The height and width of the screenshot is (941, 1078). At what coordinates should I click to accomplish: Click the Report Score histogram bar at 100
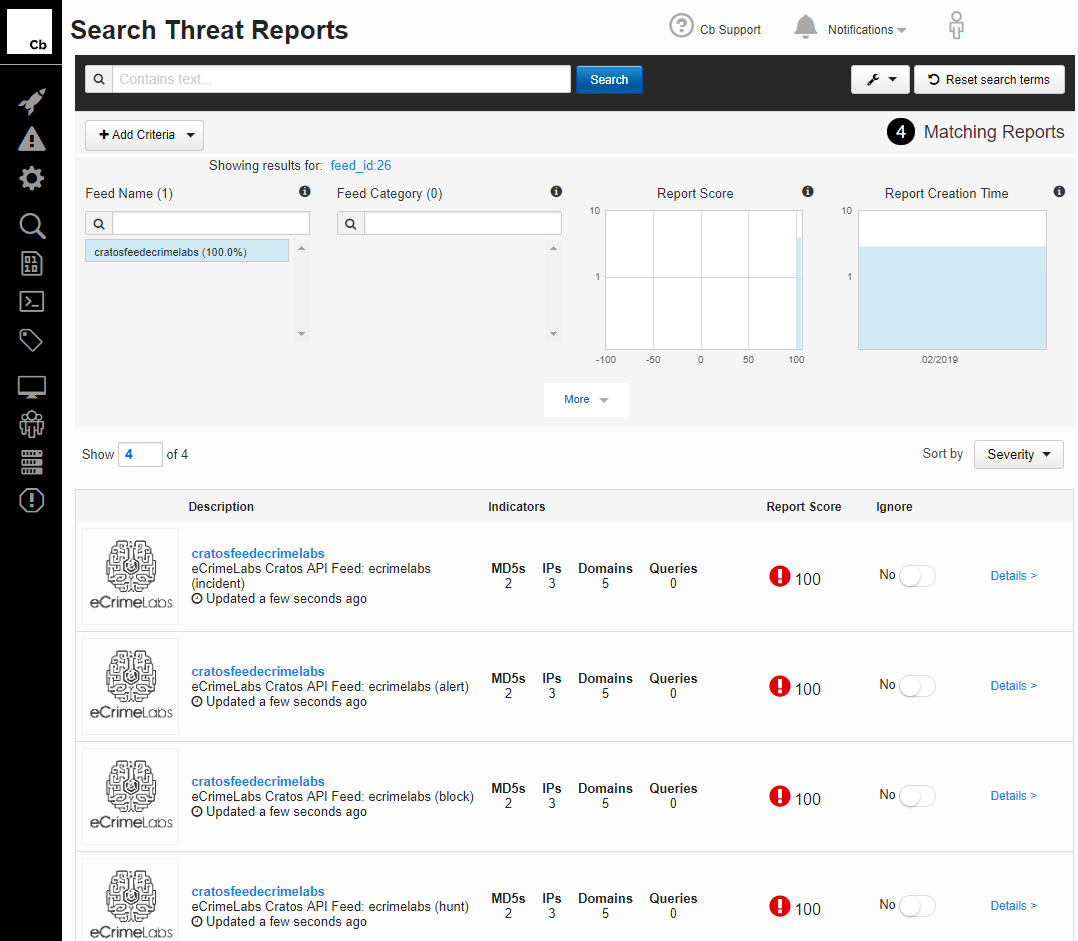(x=799, y=294)
